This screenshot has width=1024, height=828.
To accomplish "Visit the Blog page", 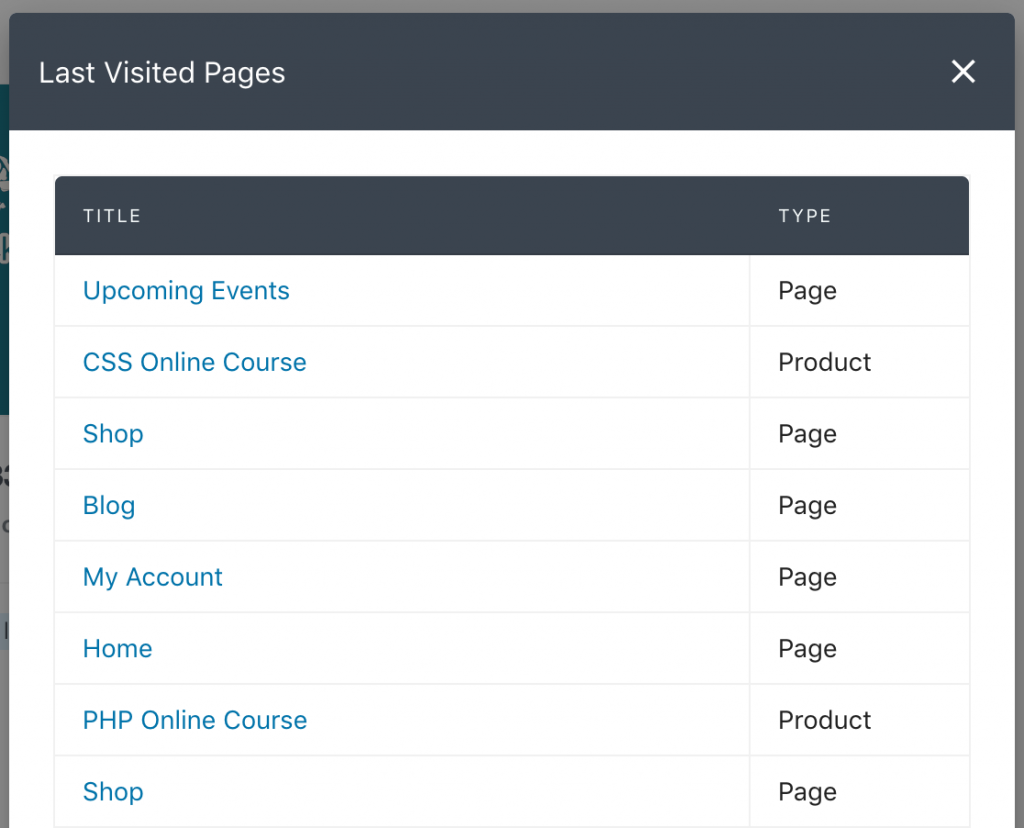I will (108, 505).
